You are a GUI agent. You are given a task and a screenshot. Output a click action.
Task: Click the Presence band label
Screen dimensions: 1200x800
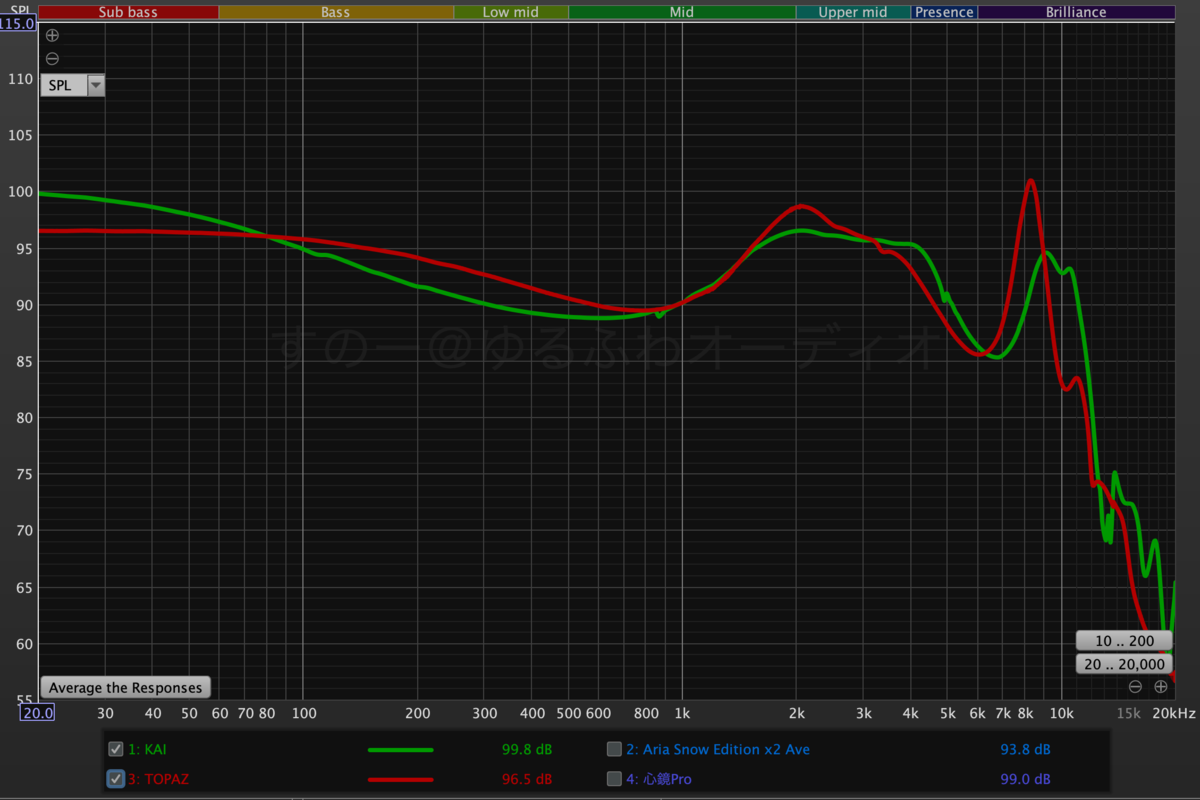tap(944, 13)
